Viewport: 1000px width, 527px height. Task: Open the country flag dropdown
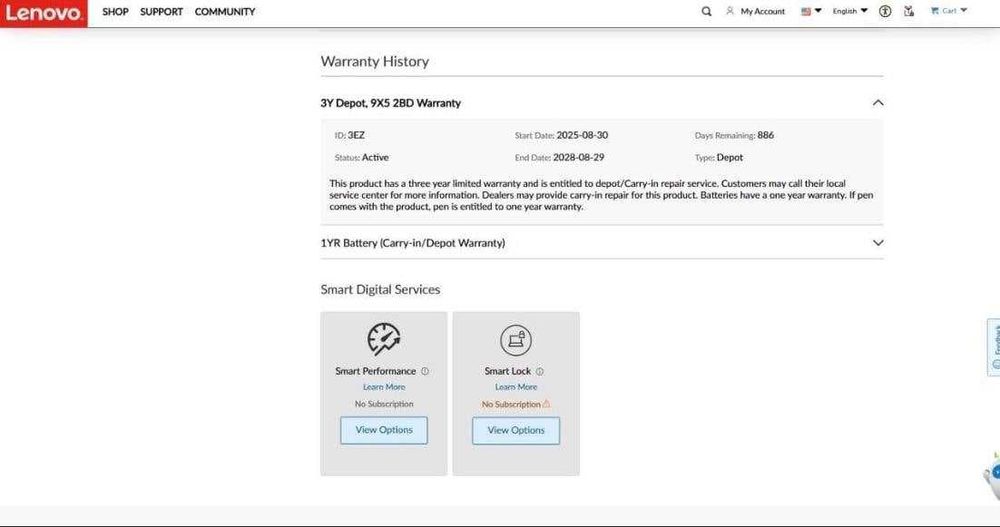(x=811, y=11)
